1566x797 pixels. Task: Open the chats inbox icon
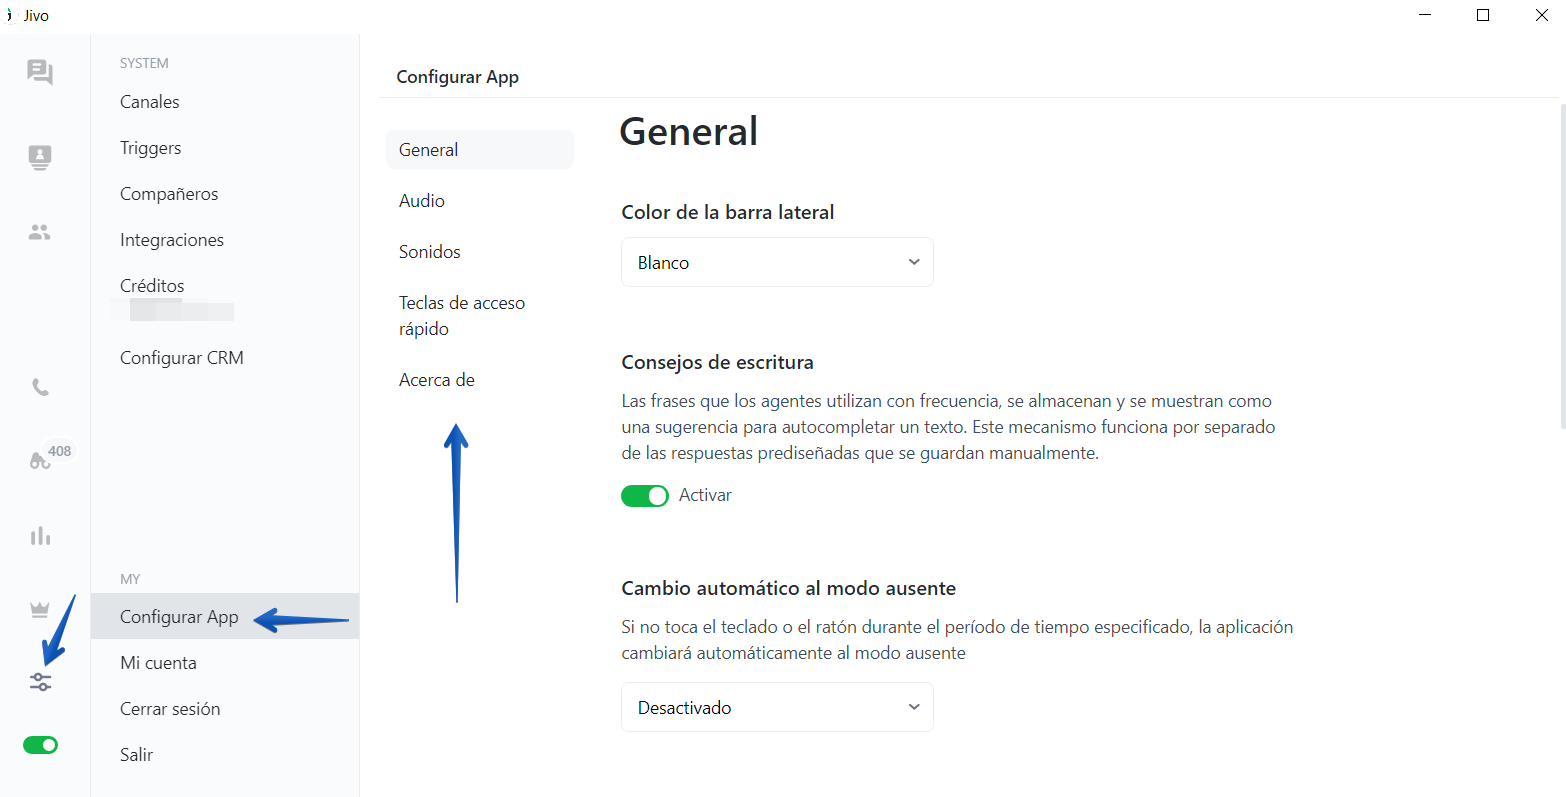40,72
